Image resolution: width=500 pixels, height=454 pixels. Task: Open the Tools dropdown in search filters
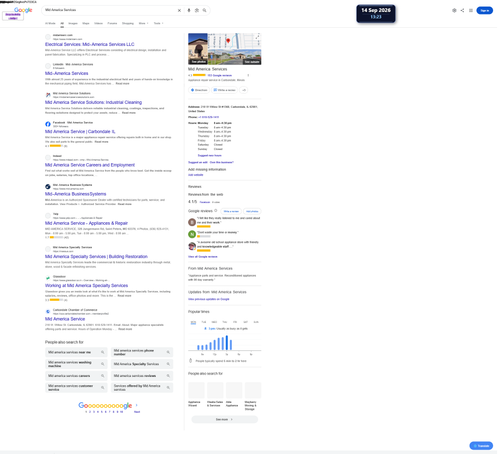coord(158,23)
